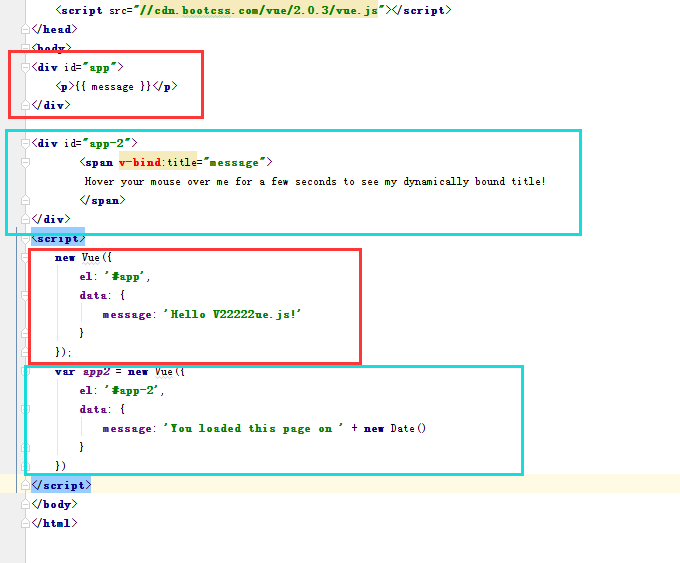
Task: Collapse fold marker beside </body> tag
Action: (x=25, y=504)
